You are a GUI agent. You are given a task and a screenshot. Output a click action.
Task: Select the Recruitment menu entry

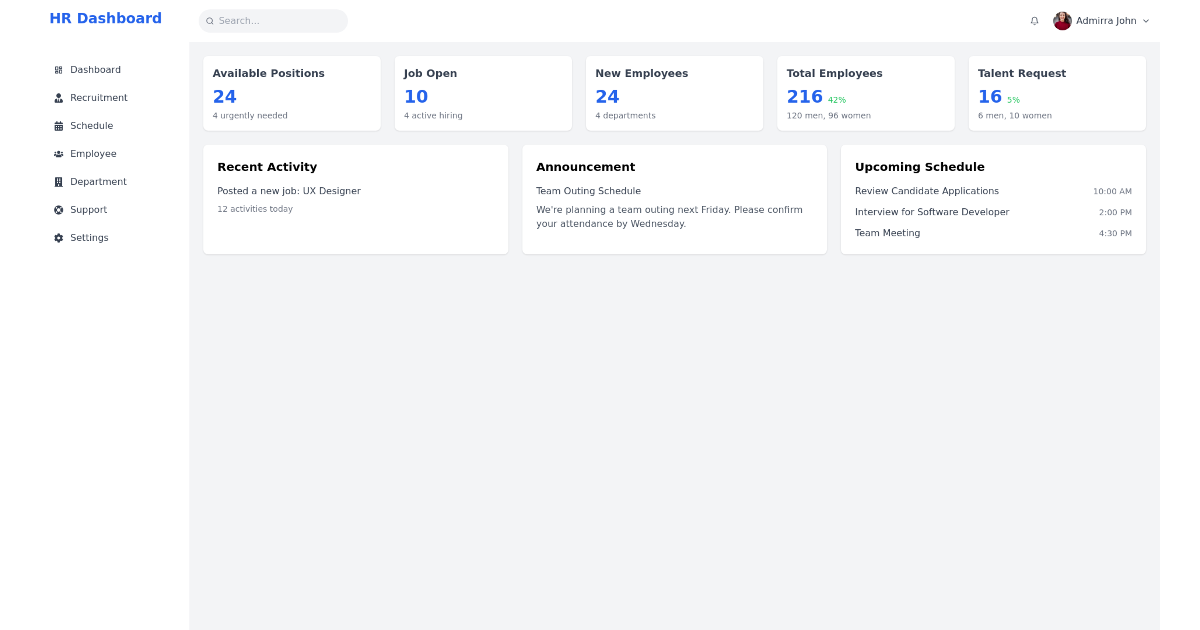(x=100, y=97)
